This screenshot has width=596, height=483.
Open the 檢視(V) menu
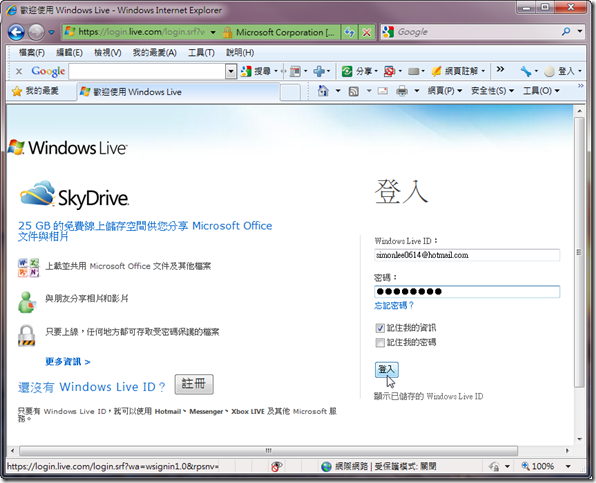108,52
